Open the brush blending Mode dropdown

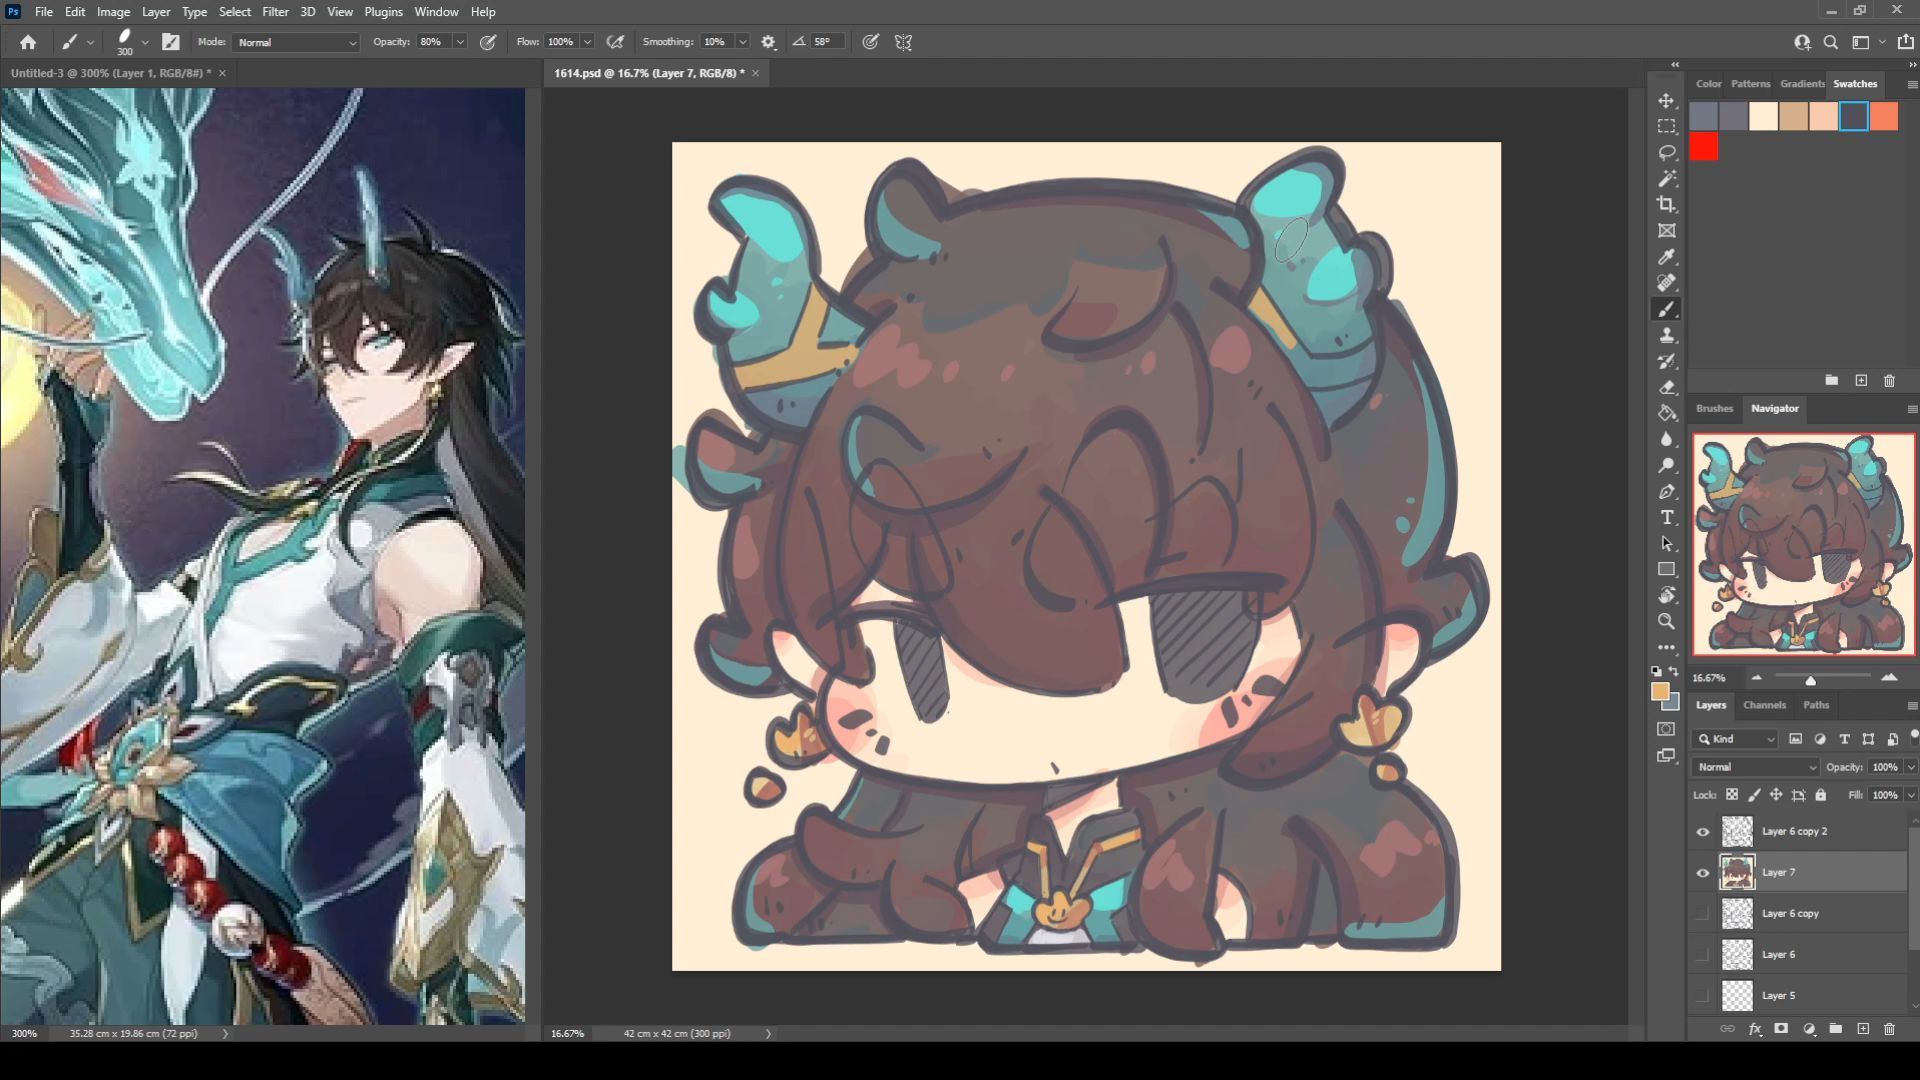[296, 42]
